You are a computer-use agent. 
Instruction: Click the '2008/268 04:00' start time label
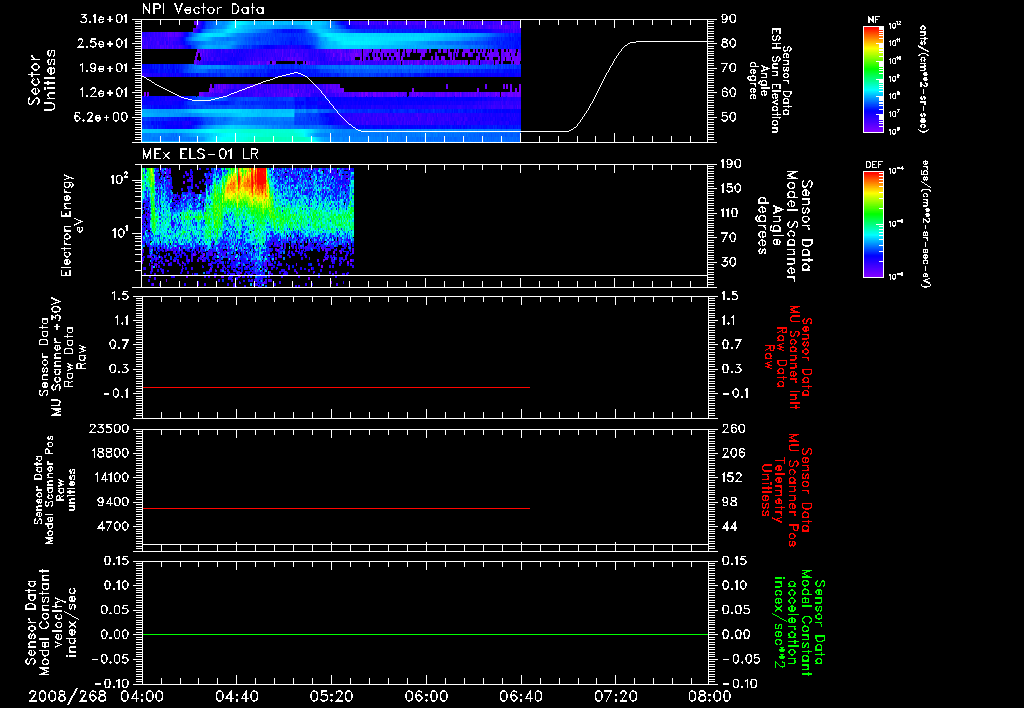[97, 696]
